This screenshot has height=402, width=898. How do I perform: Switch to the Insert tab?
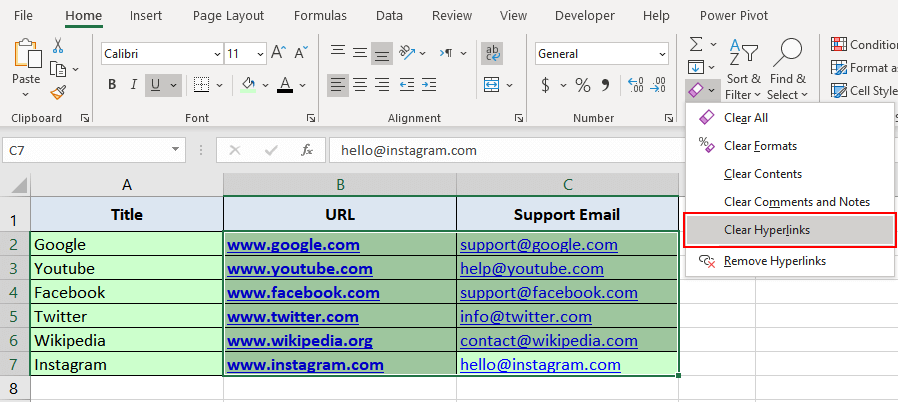[145, 15]
